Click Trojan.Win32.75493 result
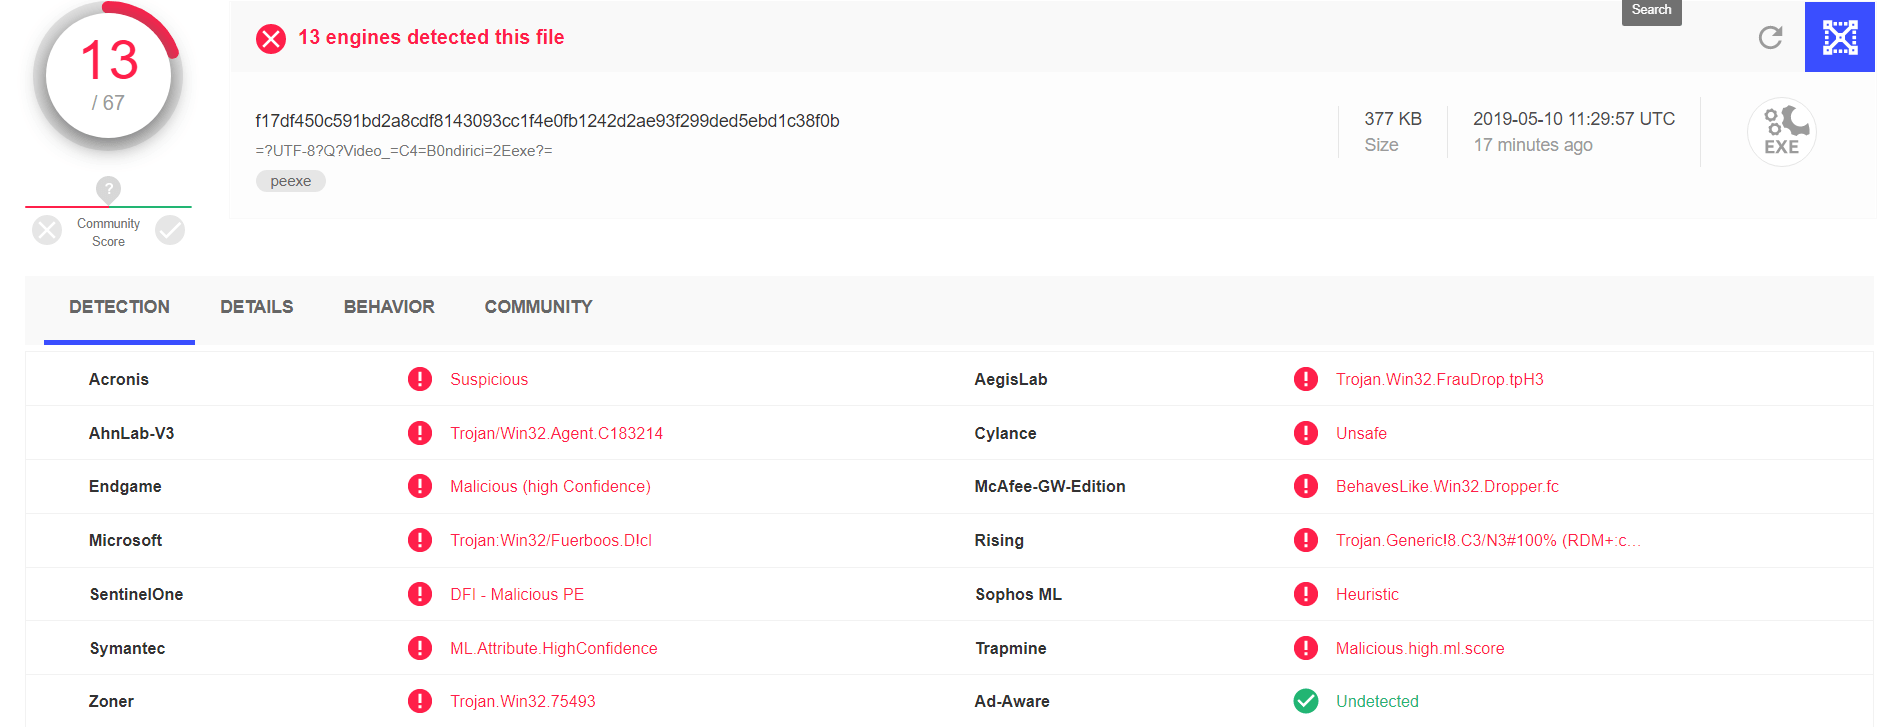This screenshot has width=1893, height=727. pyautogui.click(x=523, y=701)
